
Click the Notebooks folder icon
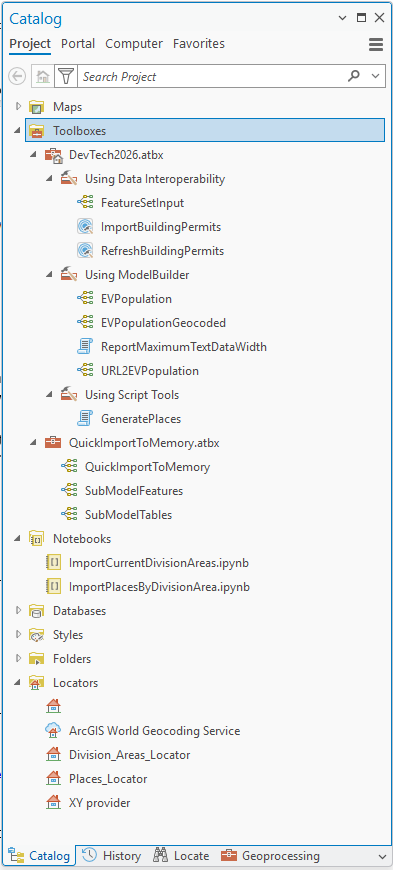(37, 538)
